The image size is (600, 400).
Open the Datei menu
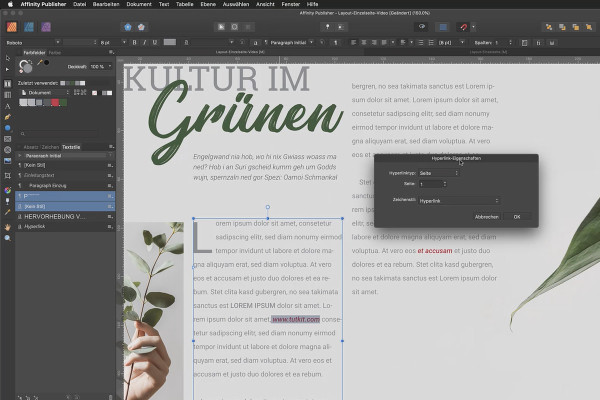point(80,4)
